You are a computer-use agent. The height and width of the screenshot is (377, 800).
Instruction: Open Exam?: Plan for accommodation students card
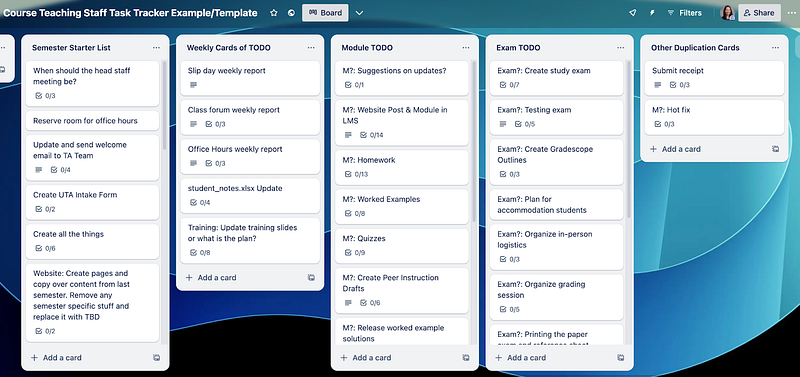(x=557, y=205)
